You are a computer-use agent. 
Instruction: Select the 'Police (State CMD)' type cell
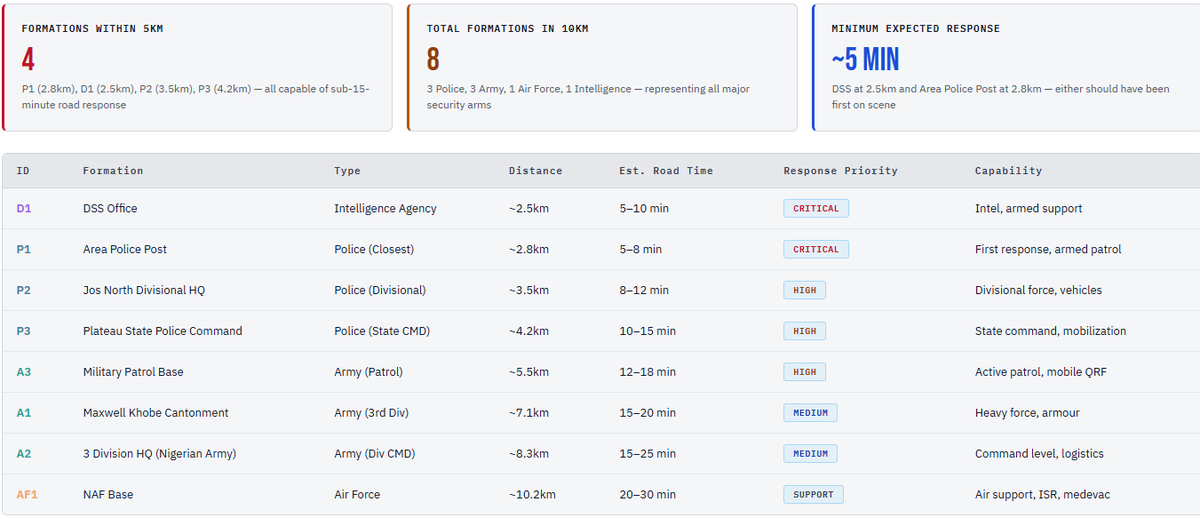pyautogui.click(x=382, y=331)
